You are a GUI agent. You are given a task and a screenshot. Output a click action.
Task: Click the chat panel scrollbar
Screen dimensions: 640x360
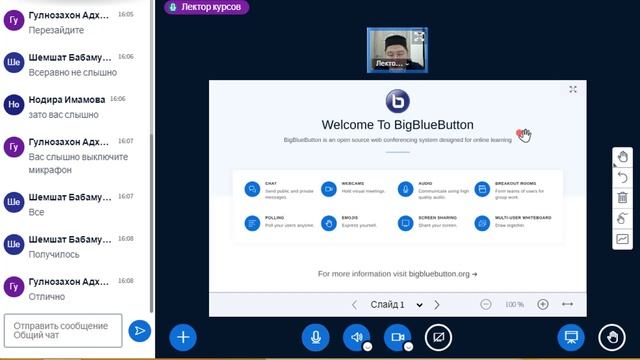click(x=152, y=222)
